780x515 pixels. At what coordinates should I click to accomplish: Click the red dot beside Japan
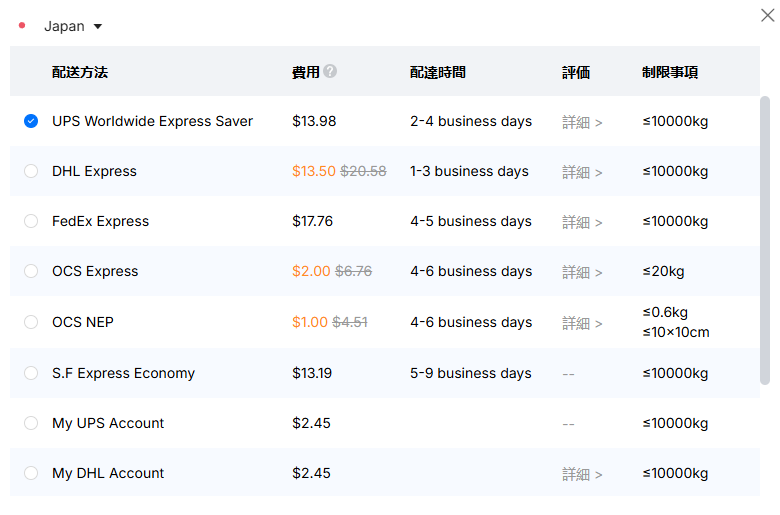[x=22, y=26]
